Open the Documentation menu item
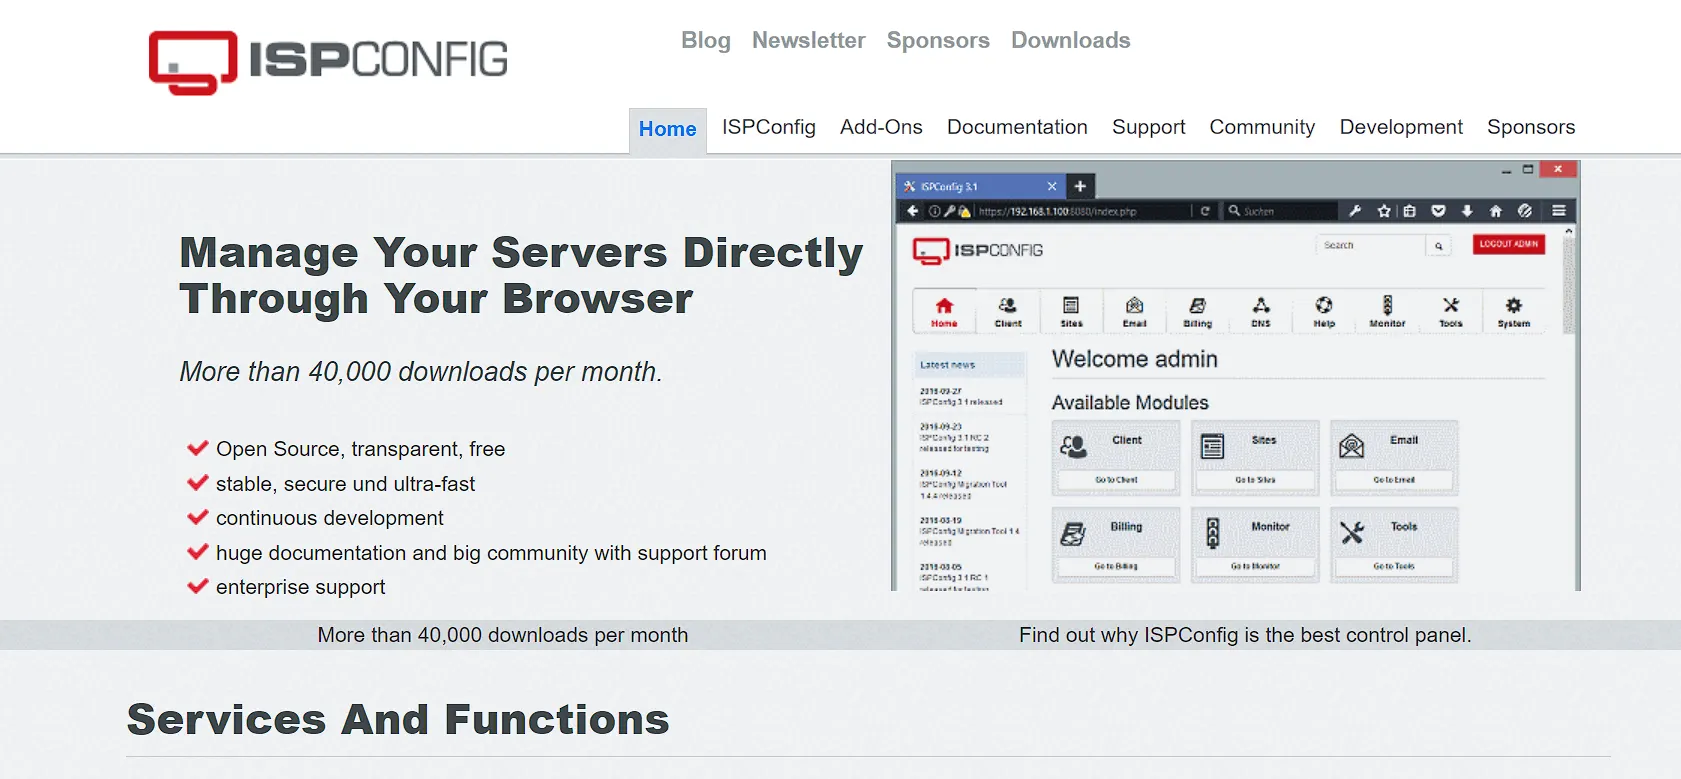Image resolution: width=1681 pixels, height=779 pixels. coord(1017,127)
